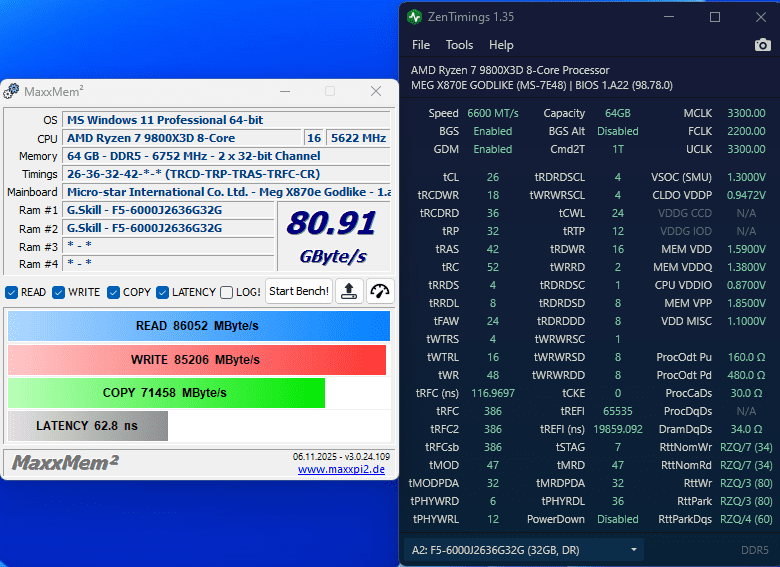Uncheck the COPY benchmark checkbox

[113, 292]
